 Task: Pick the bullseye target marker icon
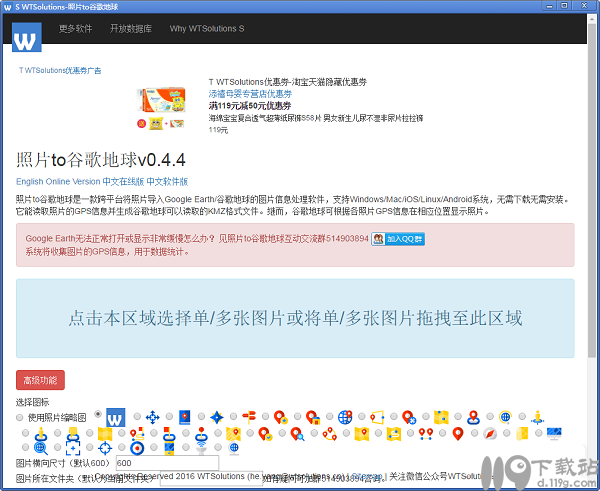(137, 448)
